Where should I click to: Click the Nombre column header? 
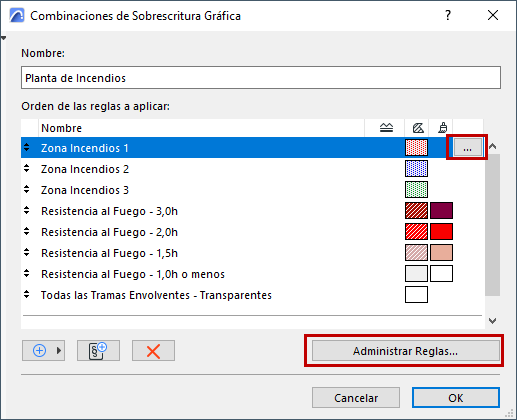pos(201,128)
